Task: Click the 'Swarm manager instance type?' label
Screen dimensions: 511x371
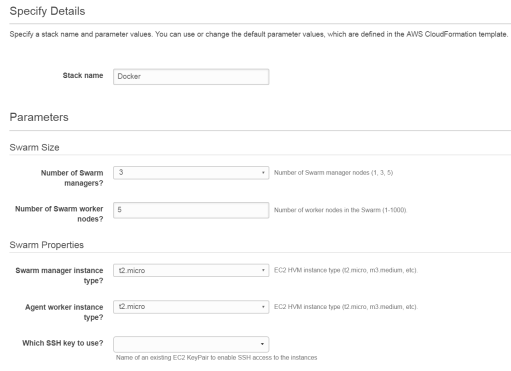Action: coord(59,275)
